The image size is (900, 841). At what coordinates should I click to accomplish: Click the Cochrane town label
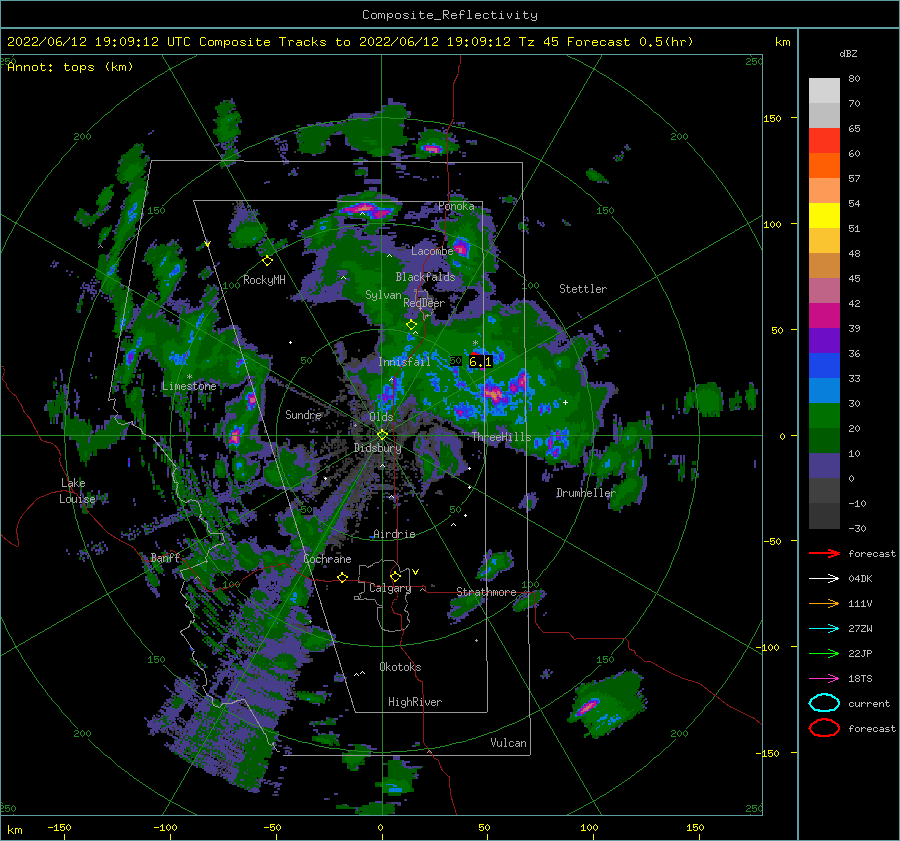[327, 559]
